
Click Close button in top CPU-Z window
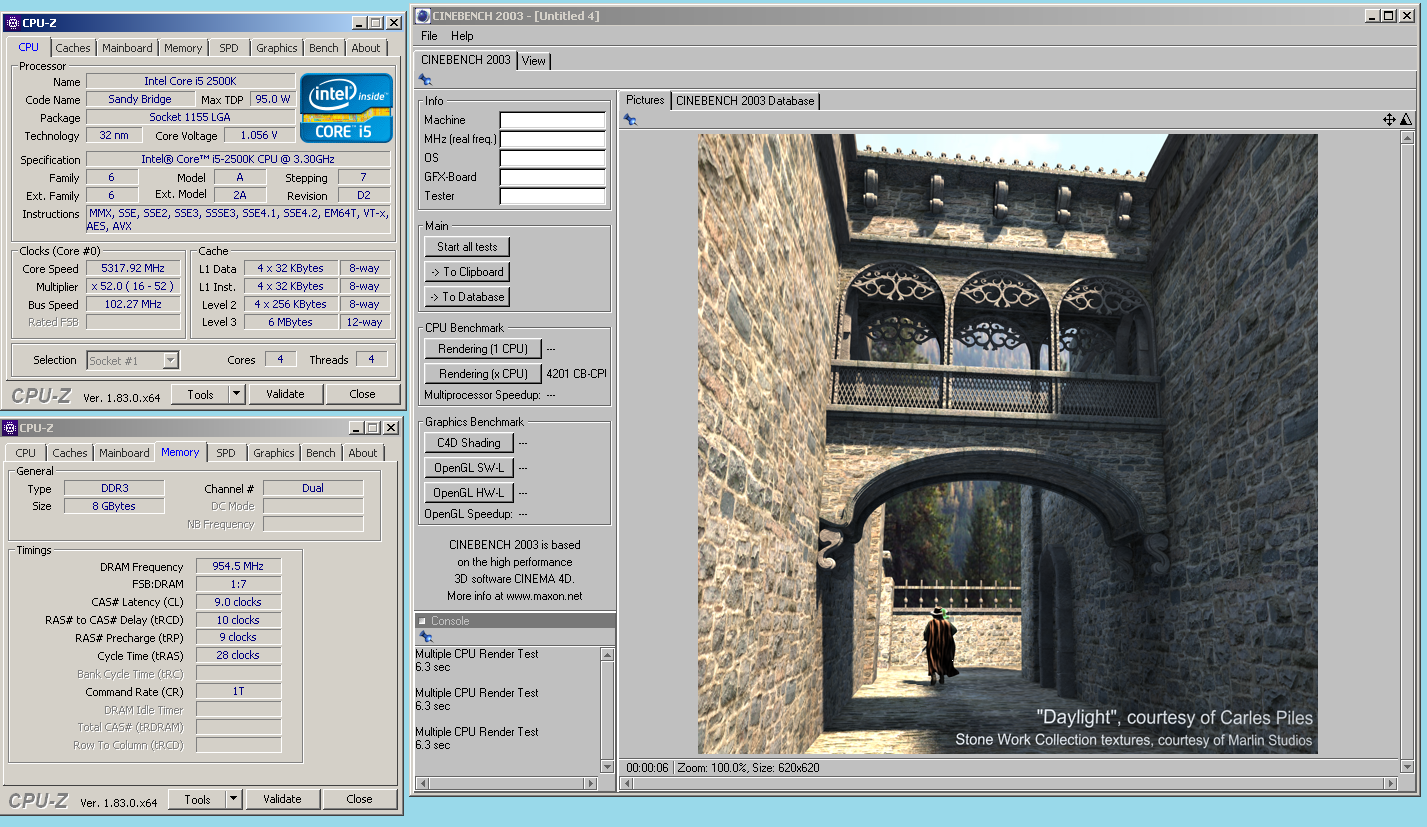363,394
